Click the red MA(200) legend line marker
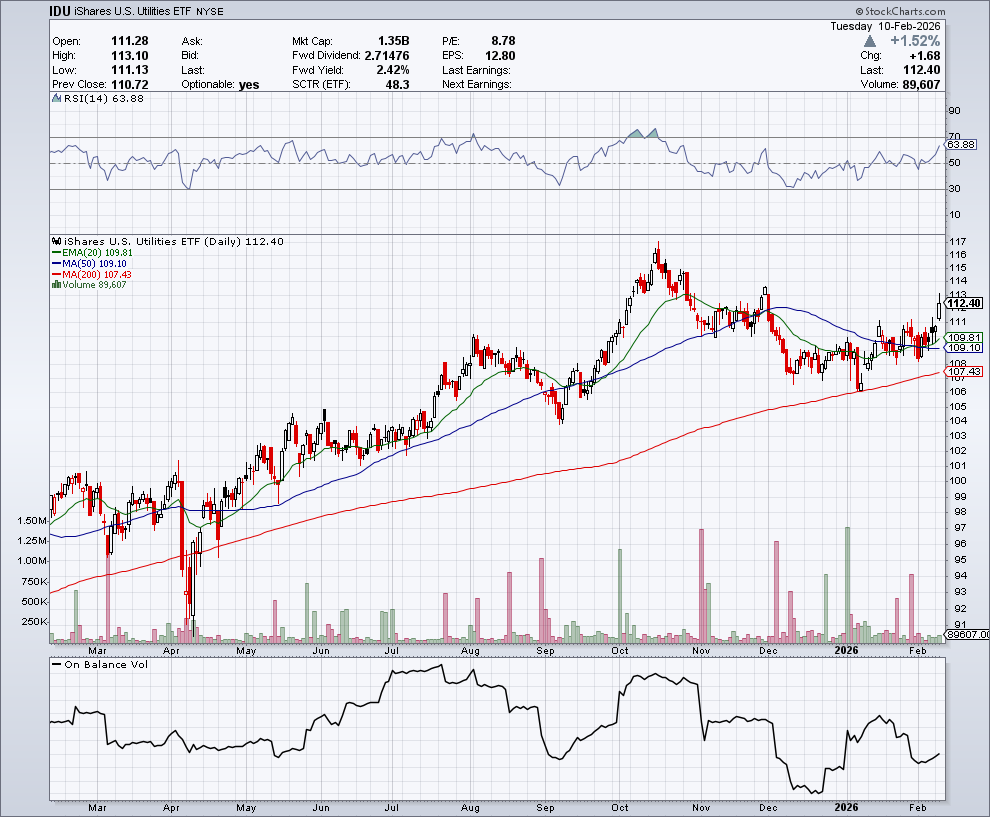 [x=54, y=274]
